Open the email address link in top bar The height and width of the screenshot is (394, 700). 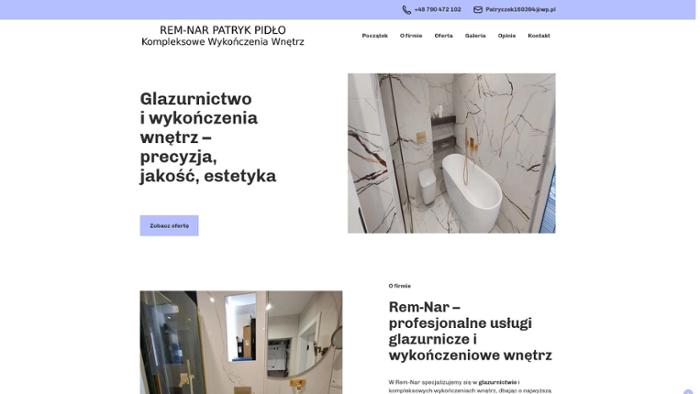click(521, 9)
